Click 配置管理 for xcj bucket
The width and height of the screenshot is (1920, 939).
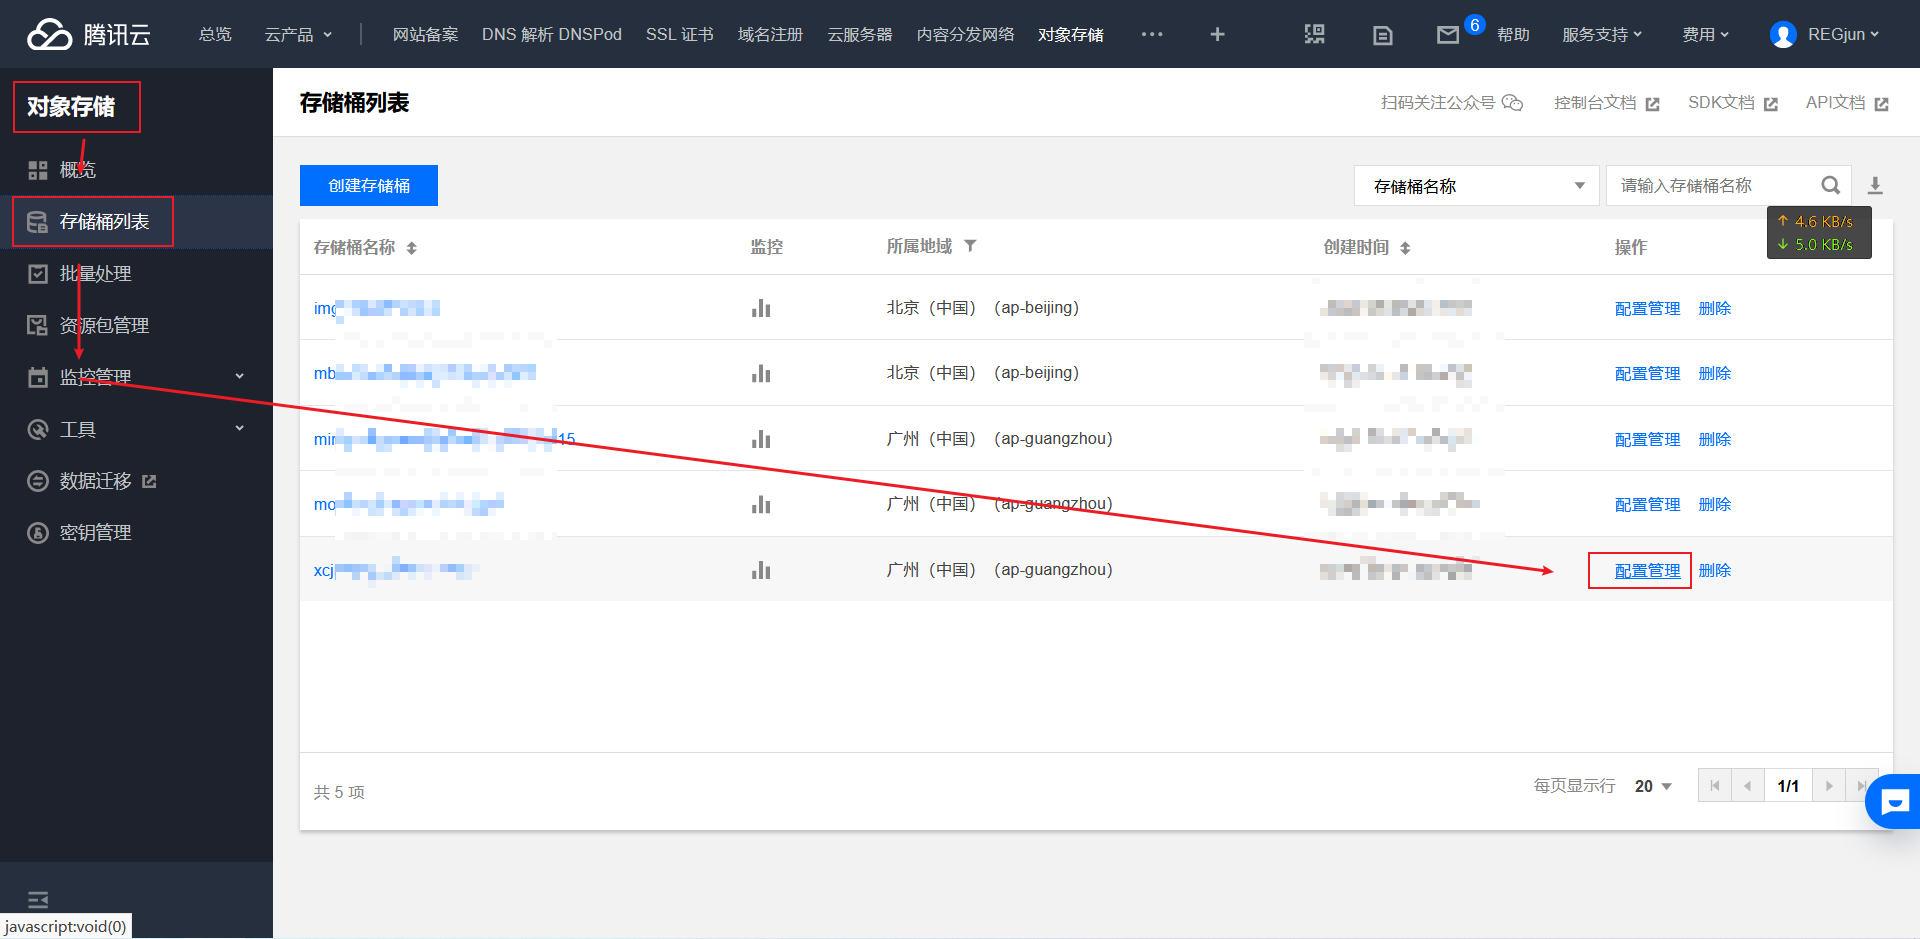pyautogui.click(x=1647, y=570)
